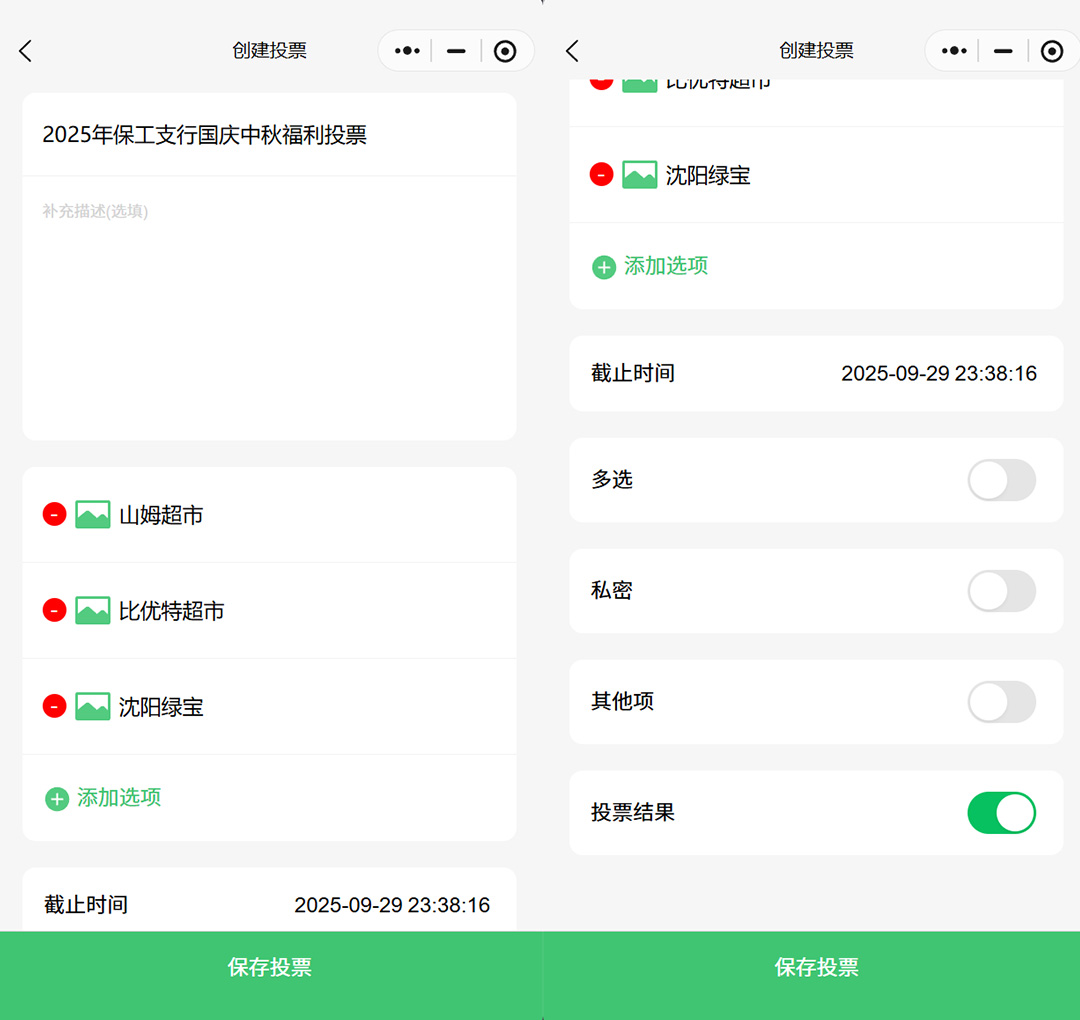Image resolution: width=1080 pixels, height=1020 pixels.
Task: Click the circular close capsule icon in left panel
Action: [x=505, y=51]
